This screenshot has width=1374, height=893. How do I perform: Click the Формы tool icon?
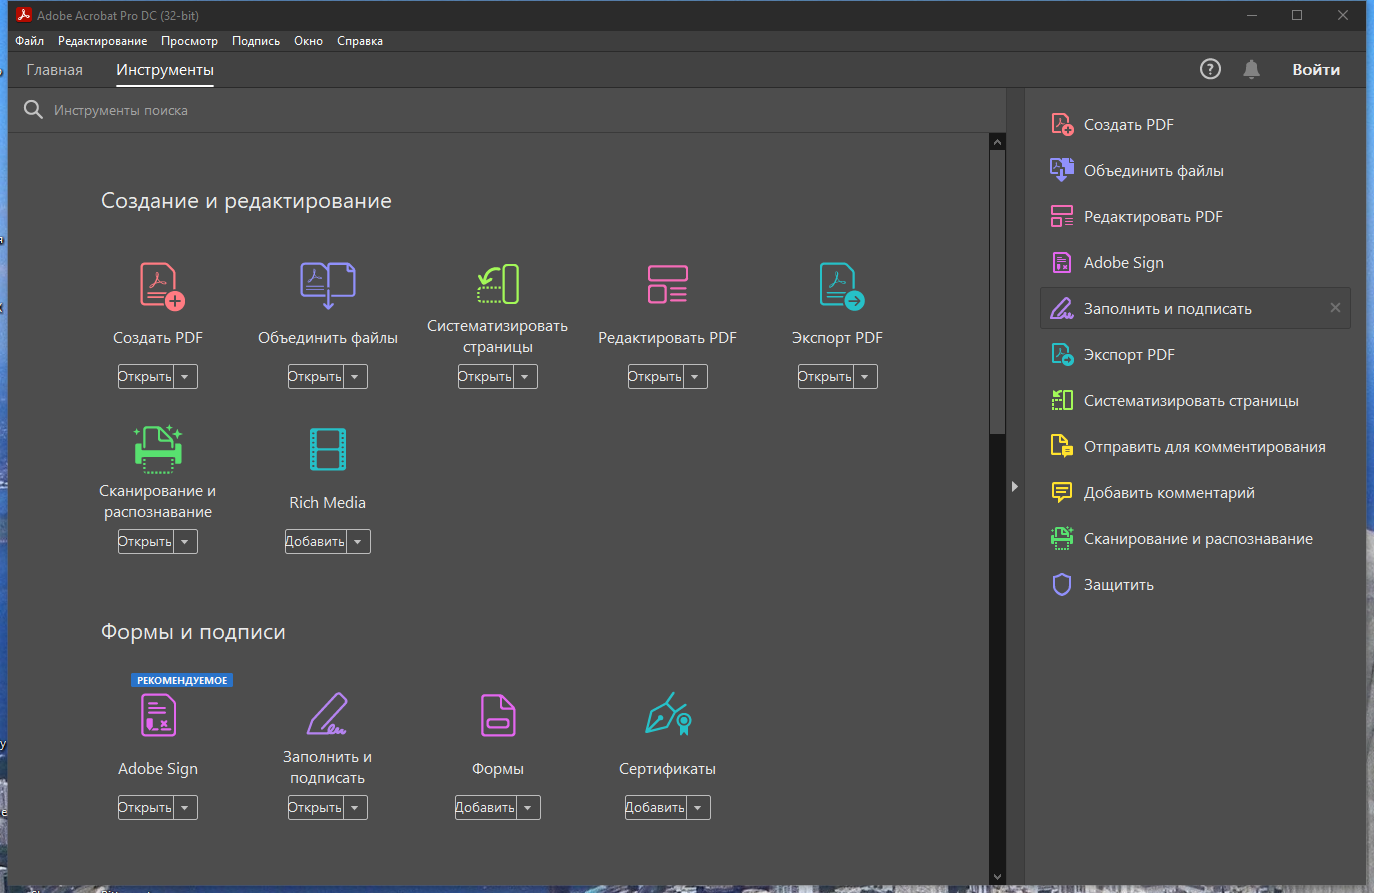pos(498,715)
